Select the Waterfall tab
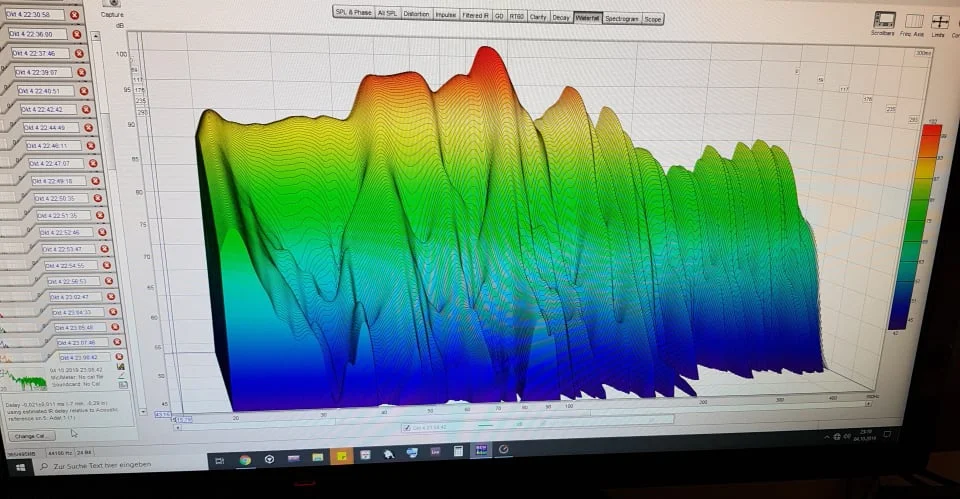 pos(588,18)
